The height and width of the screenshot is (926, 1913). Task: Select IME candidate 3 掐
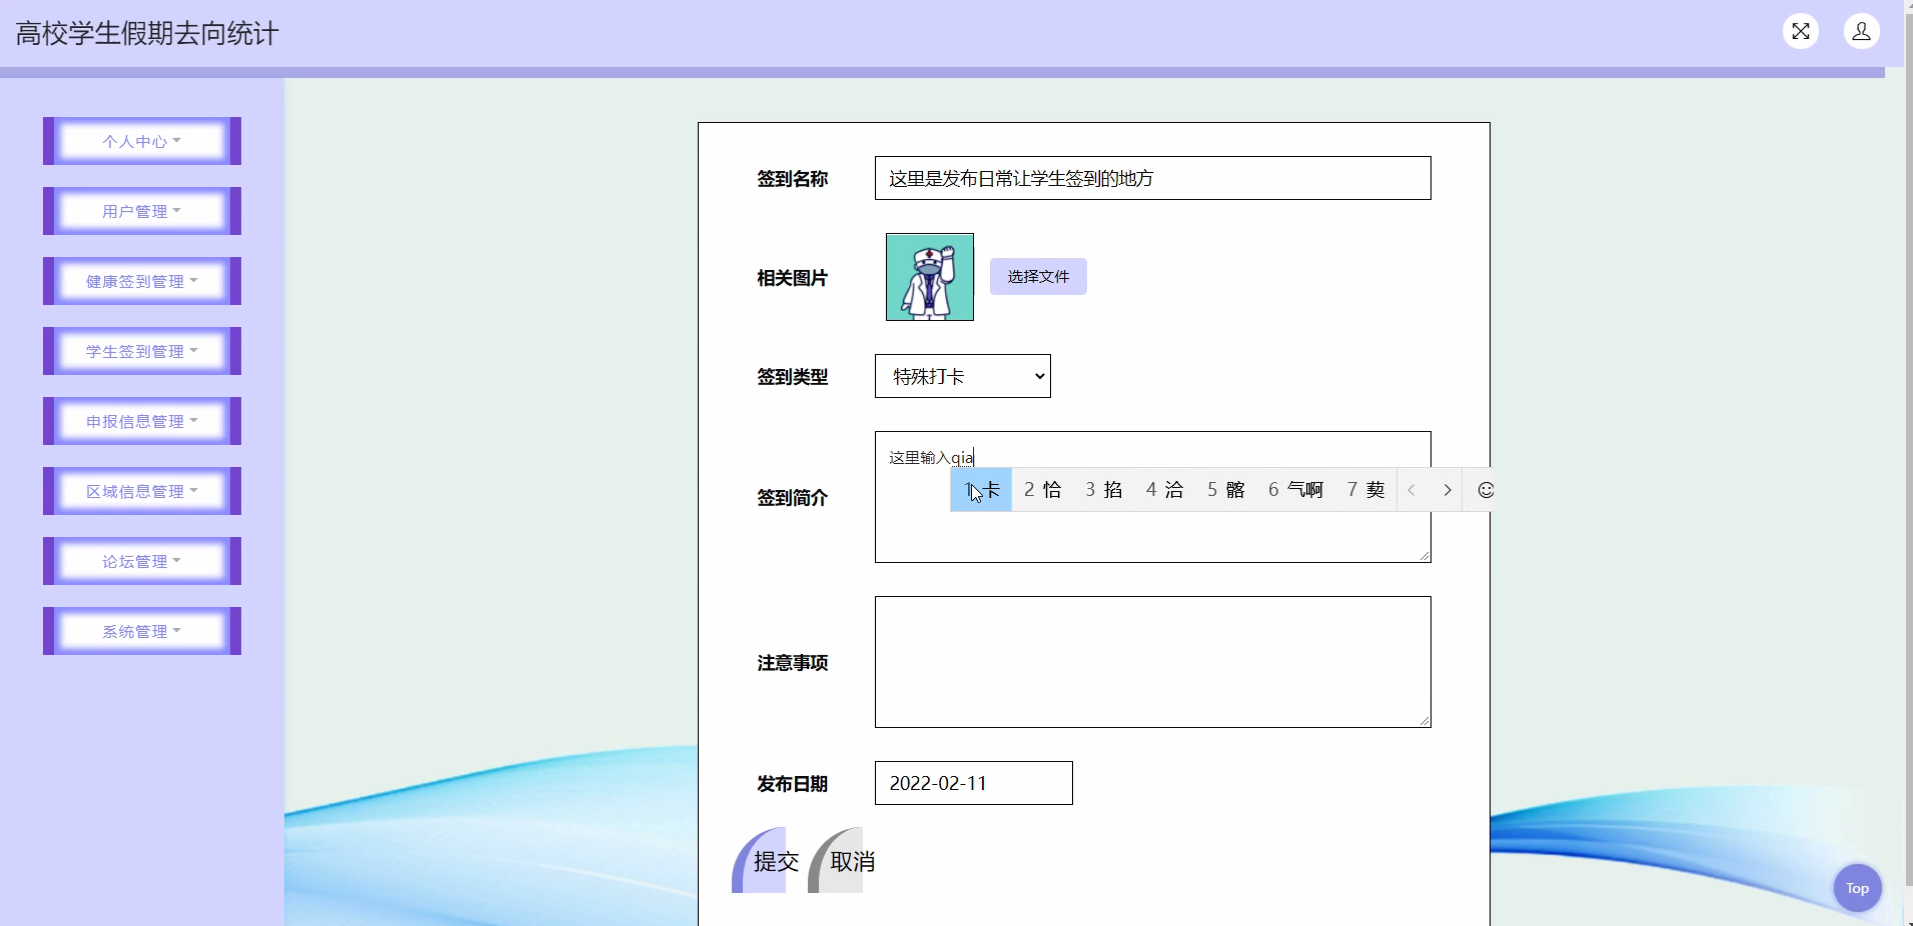pyautogui.click(x=1103, y=490)
